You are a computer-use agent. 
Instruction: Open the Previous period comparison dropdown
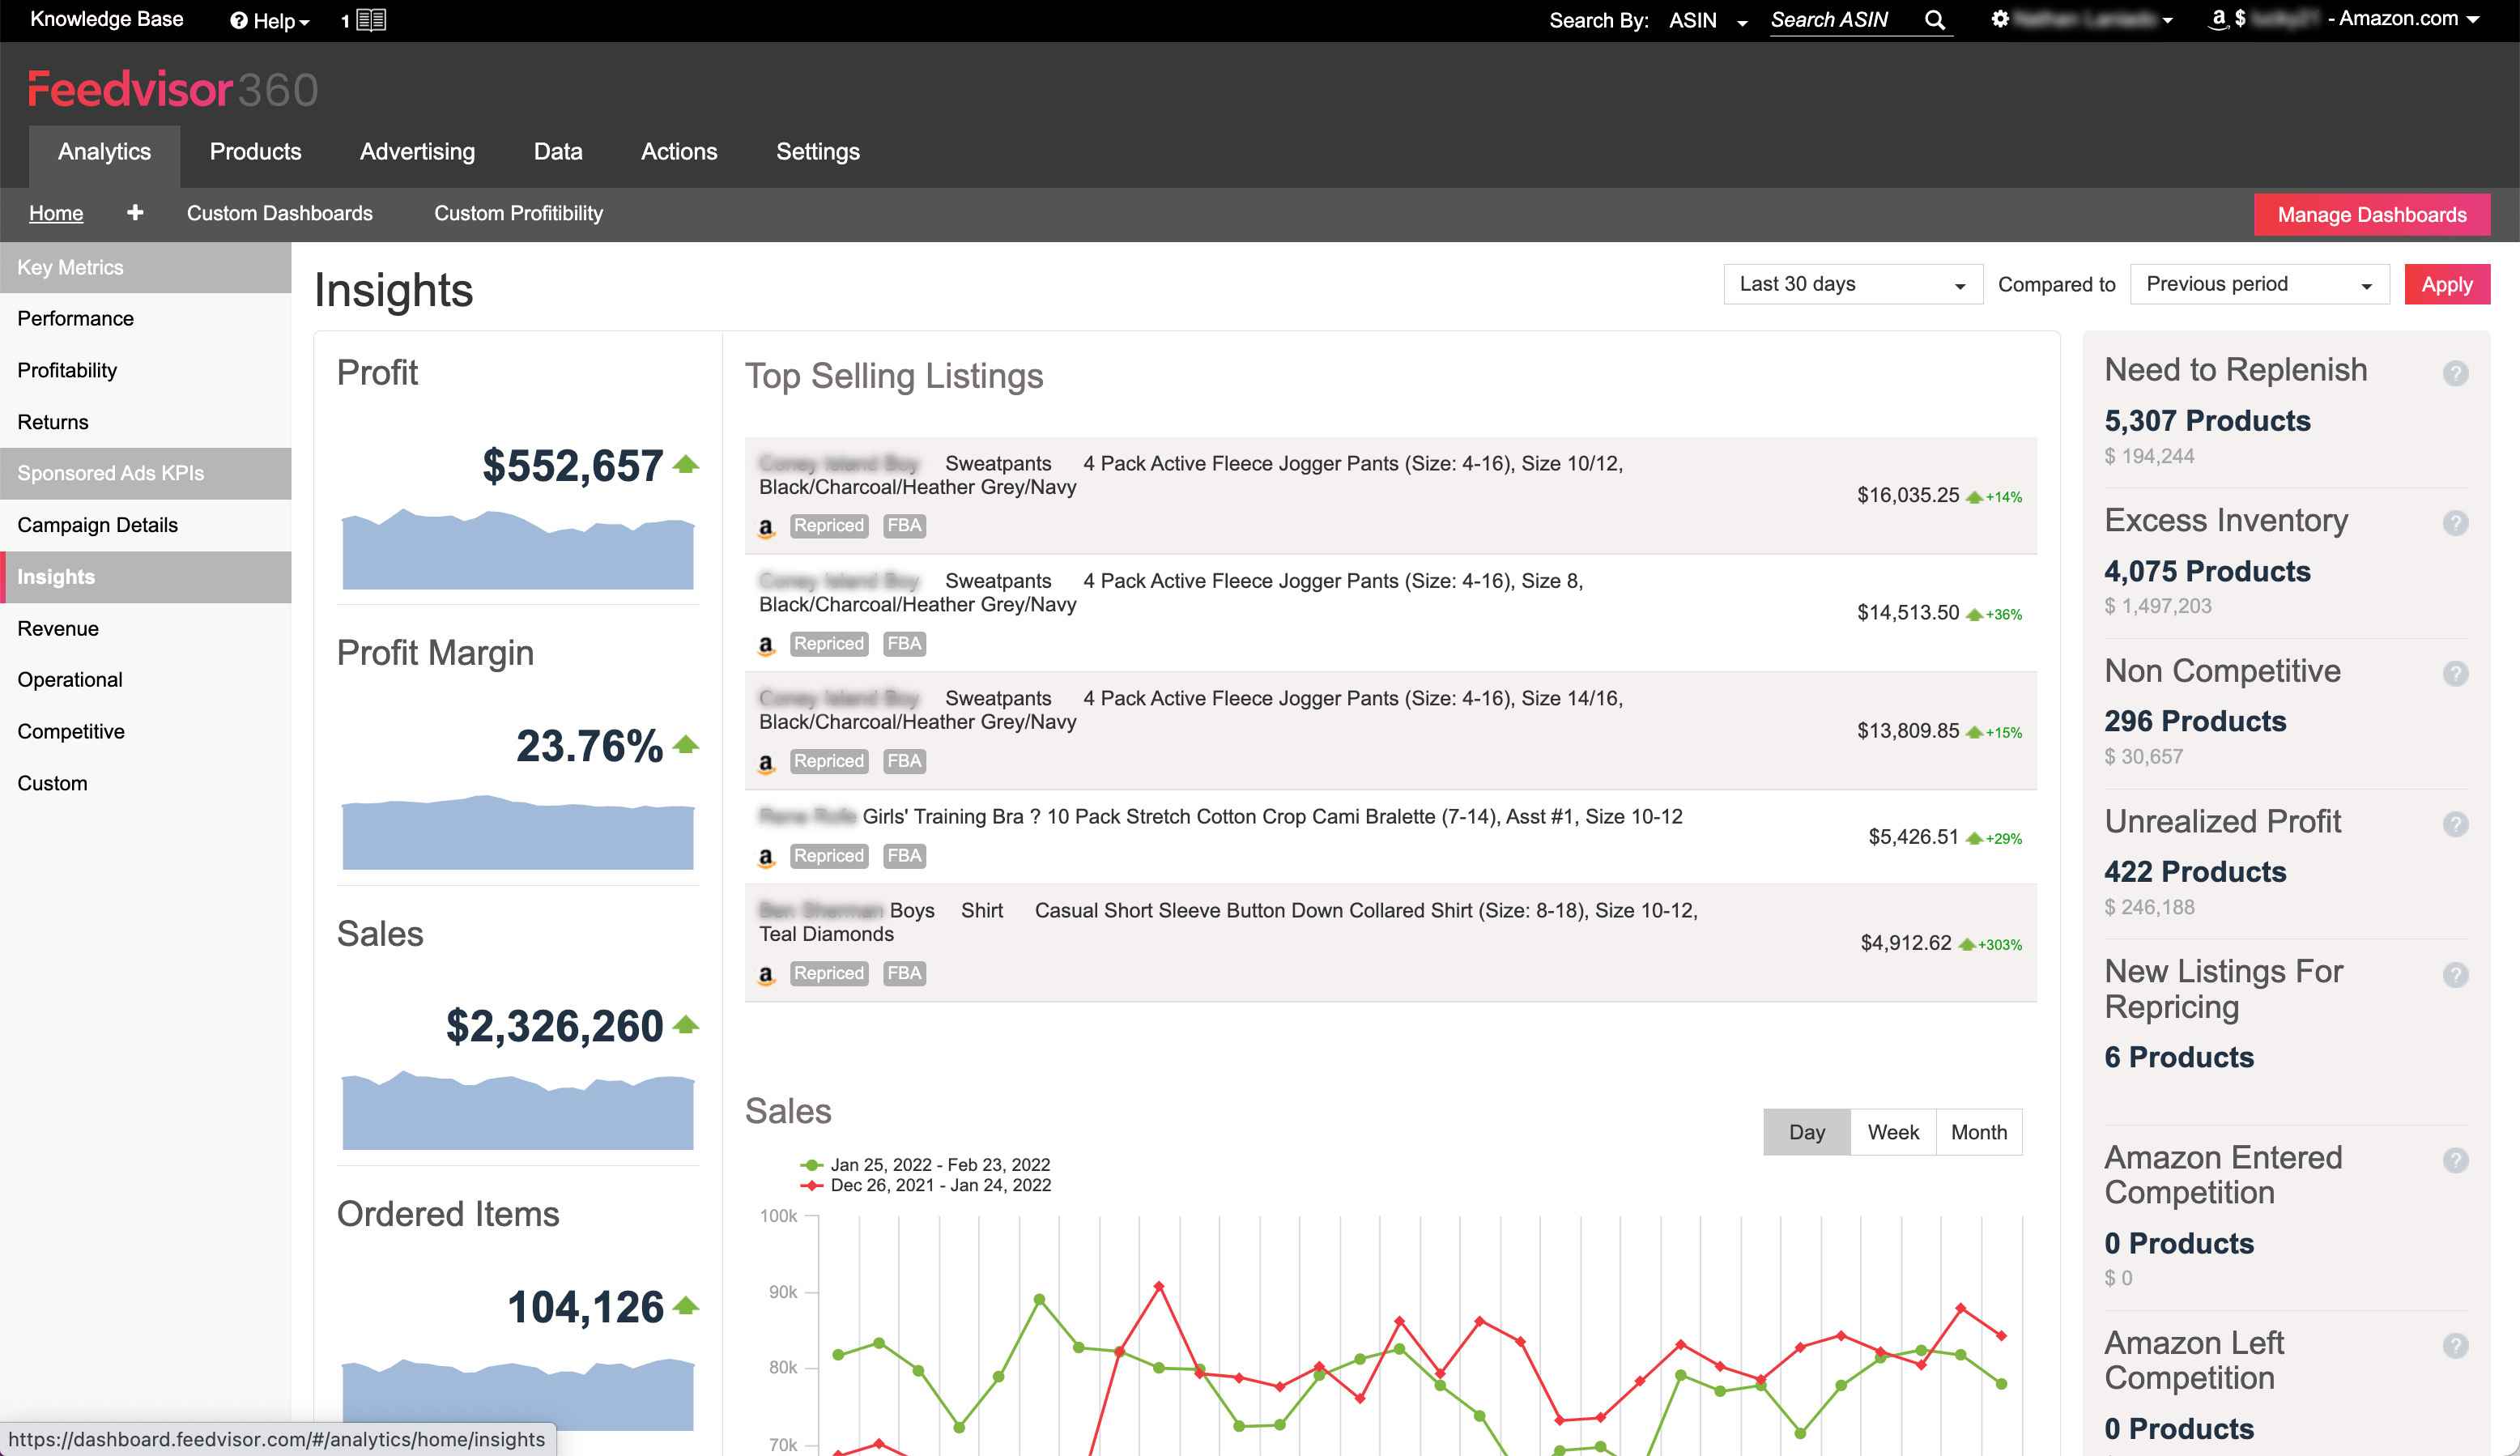tap(2259, 284)
